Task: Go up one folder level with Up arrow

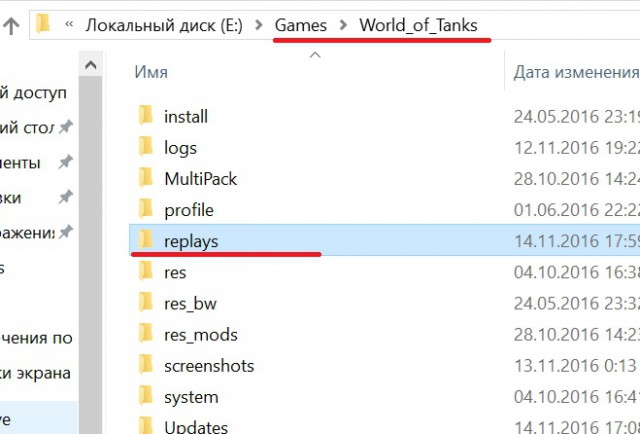Action: coord(11,26)
